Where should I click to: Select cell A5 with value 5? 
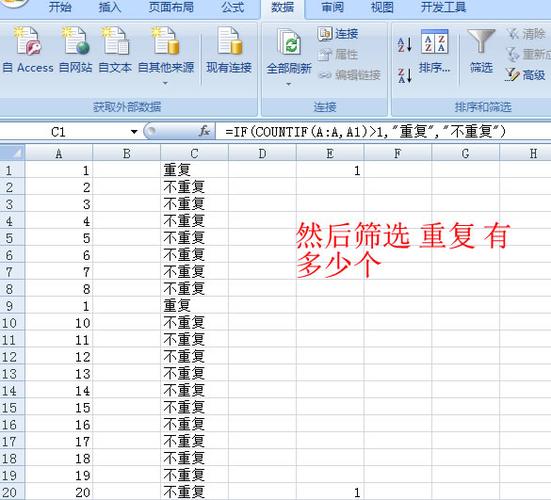[x=59, y=238]
